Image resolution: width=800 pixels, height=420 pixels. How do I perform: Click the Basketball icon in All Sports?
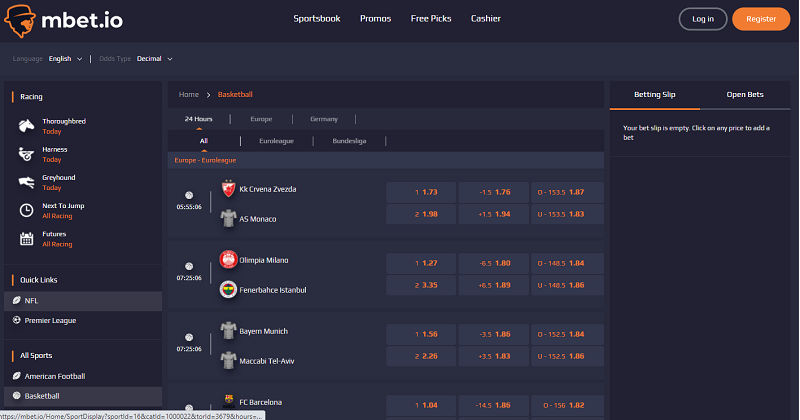[16, 396]
